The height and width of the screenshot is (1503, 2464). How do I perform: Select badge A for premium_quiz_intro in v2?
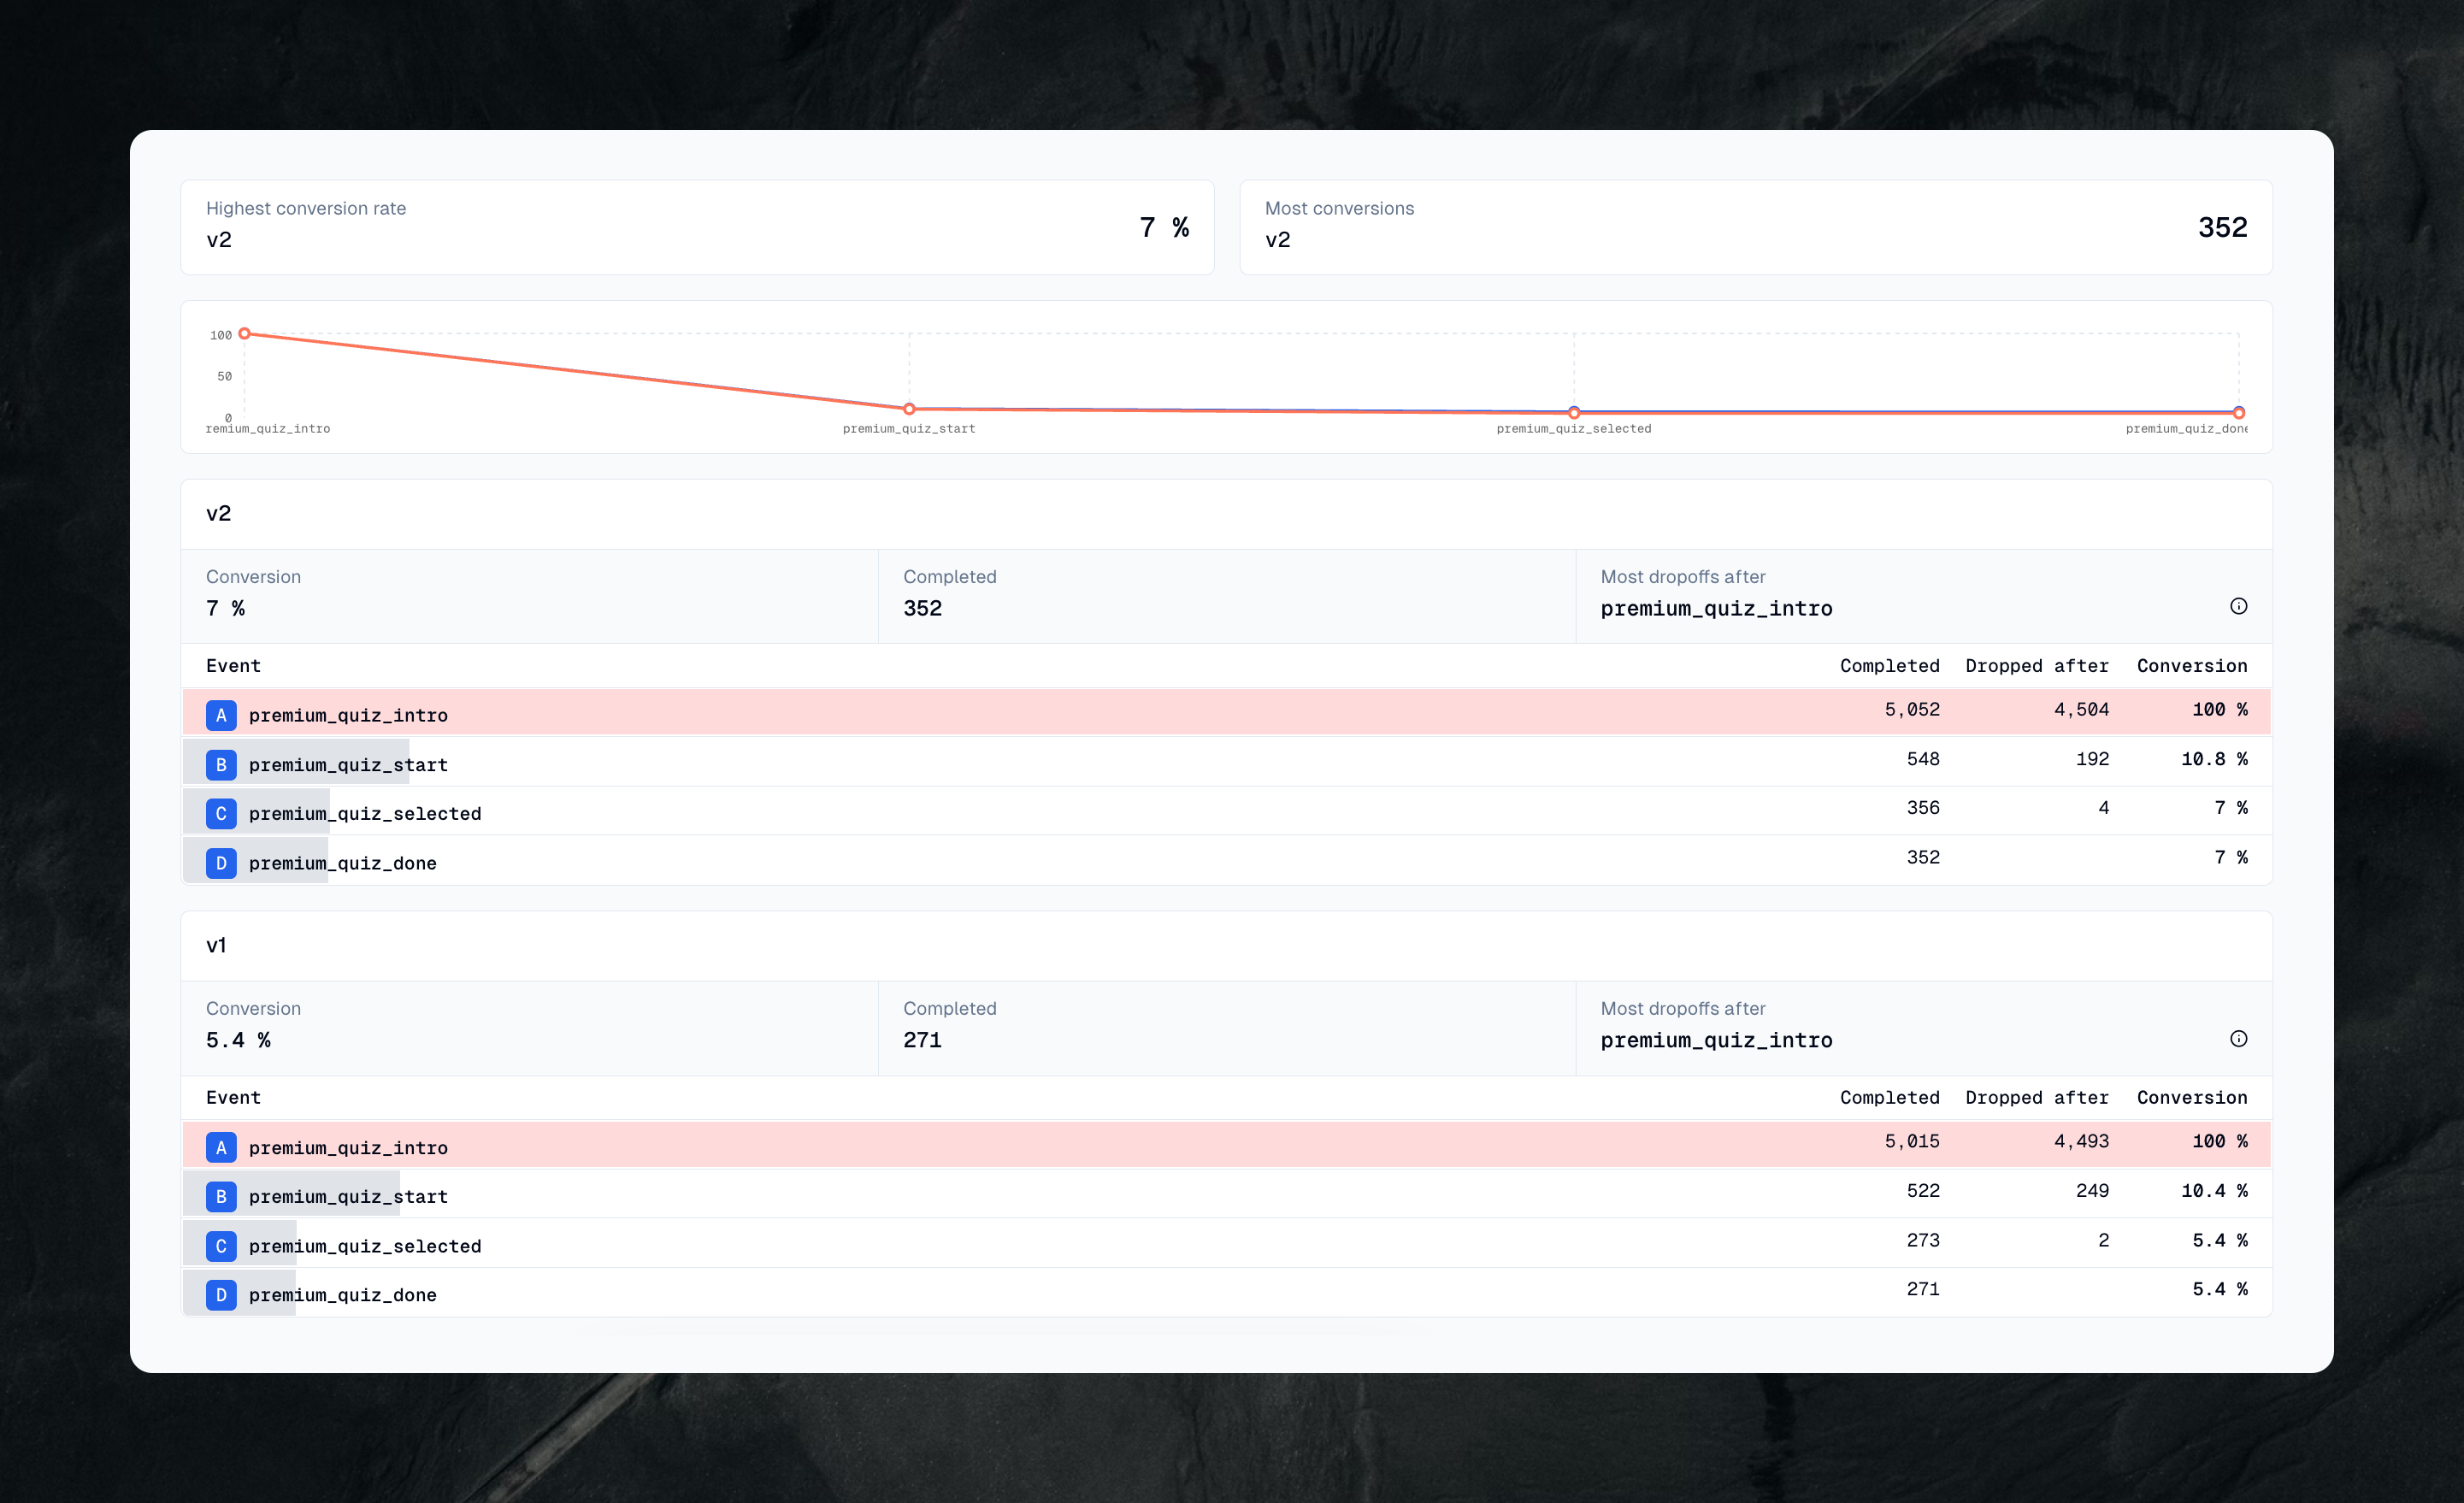point(221,714)
